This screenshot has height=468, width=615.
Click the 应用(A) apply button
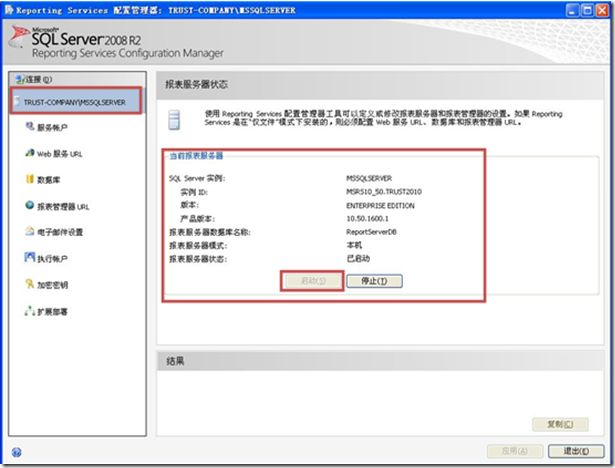pyautogui.click(x=515, y=451)
